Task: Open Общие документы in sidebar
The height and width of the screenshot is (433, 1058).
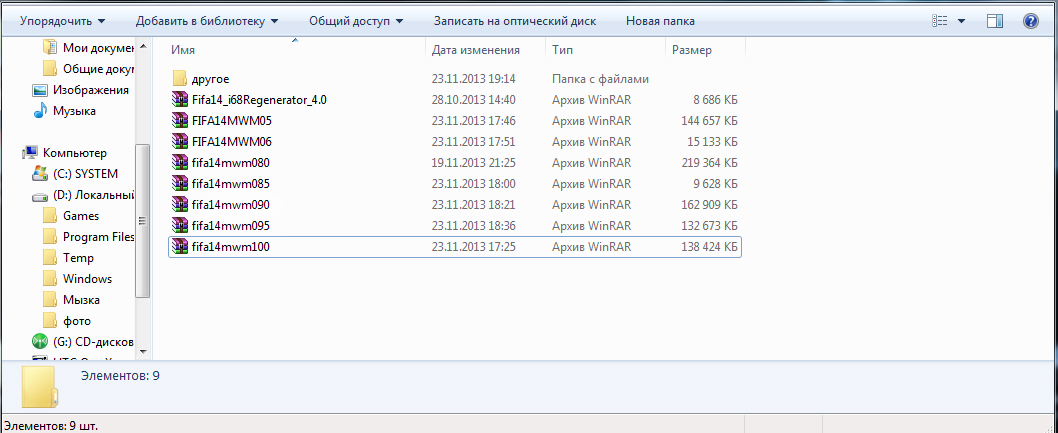Action: tap(99, 69)
